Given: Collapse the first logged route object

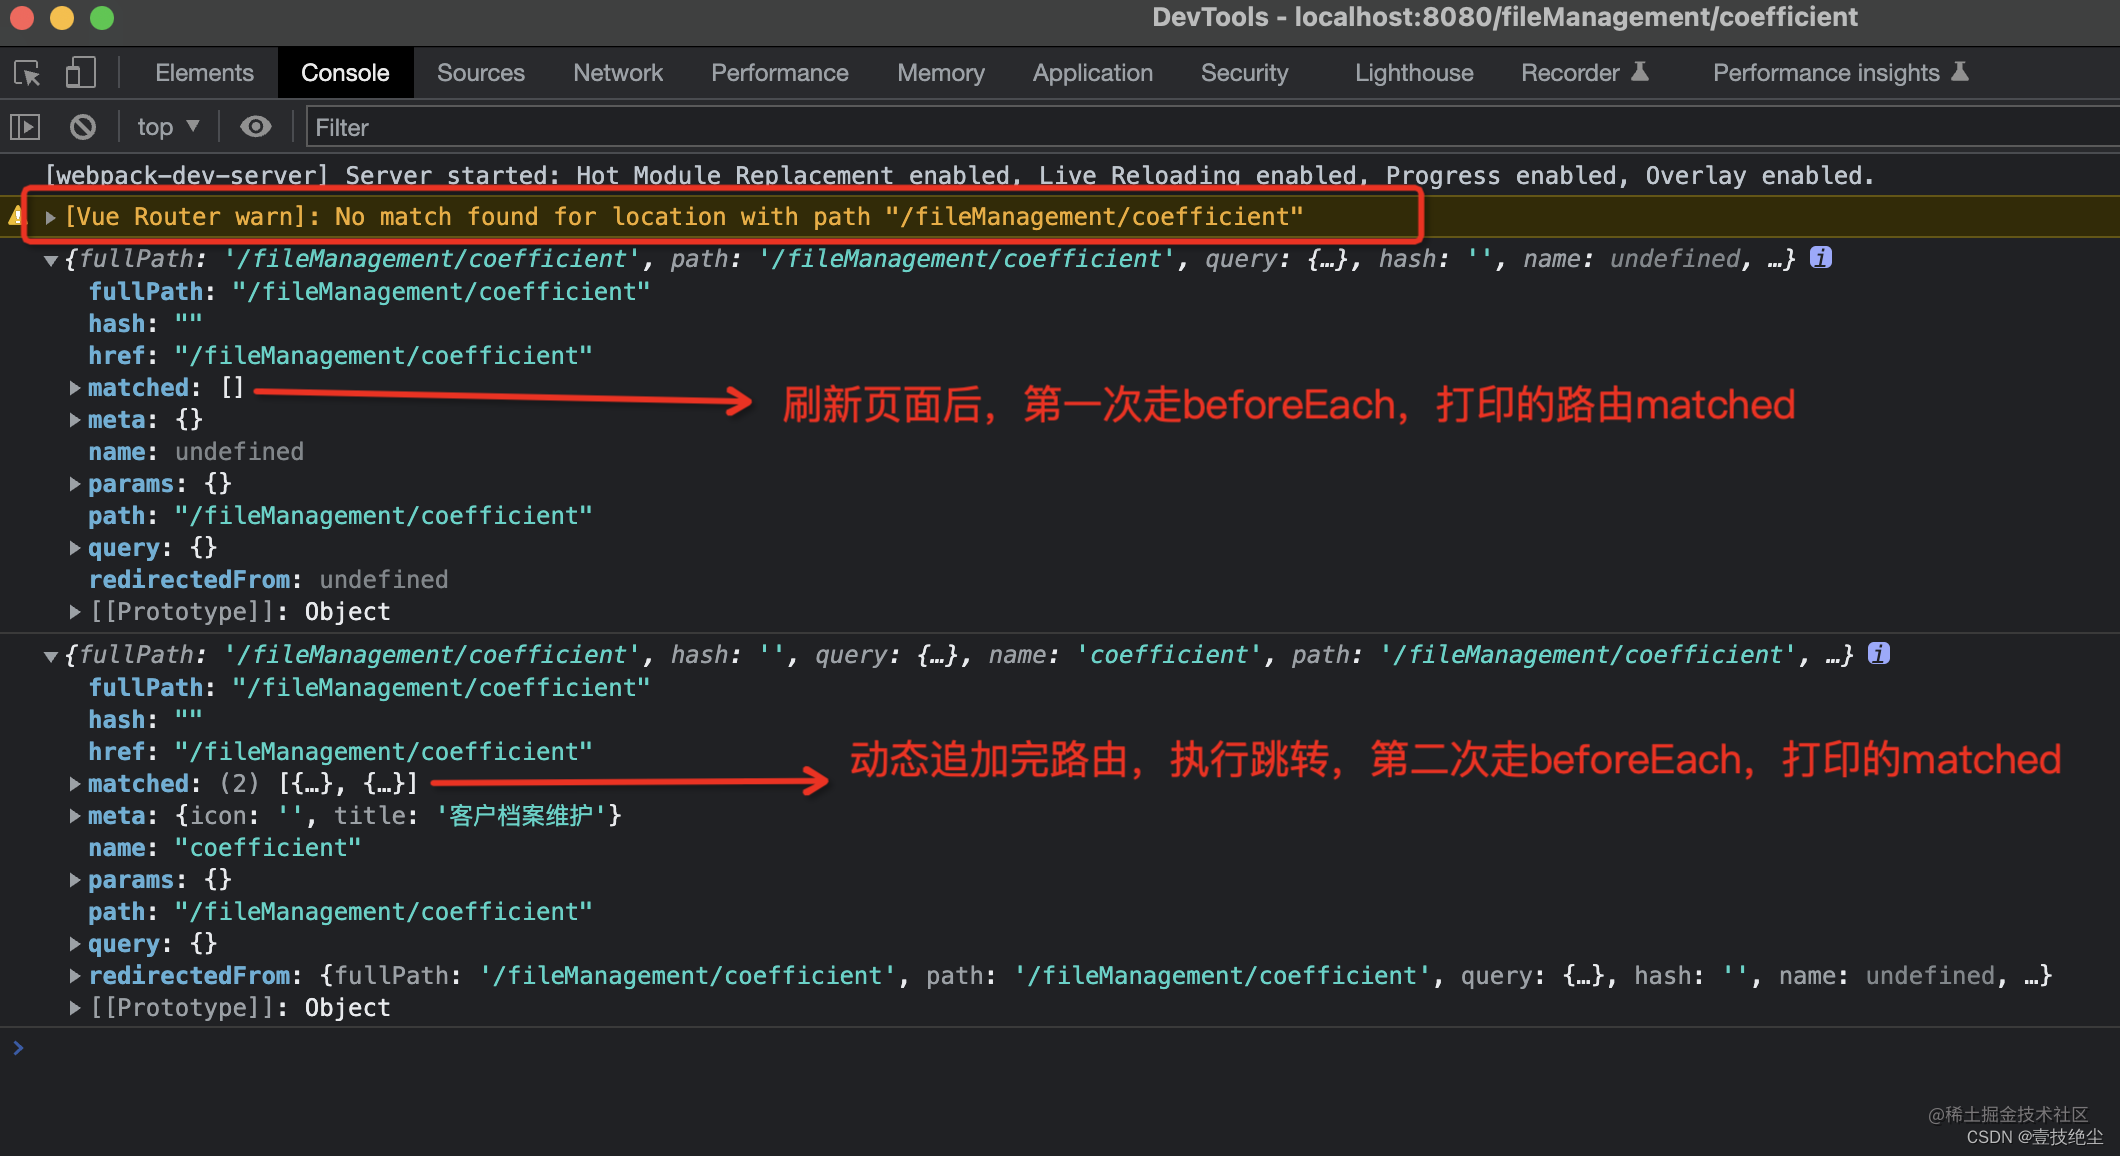Looking at the screenshot, I should pos(50,260).
